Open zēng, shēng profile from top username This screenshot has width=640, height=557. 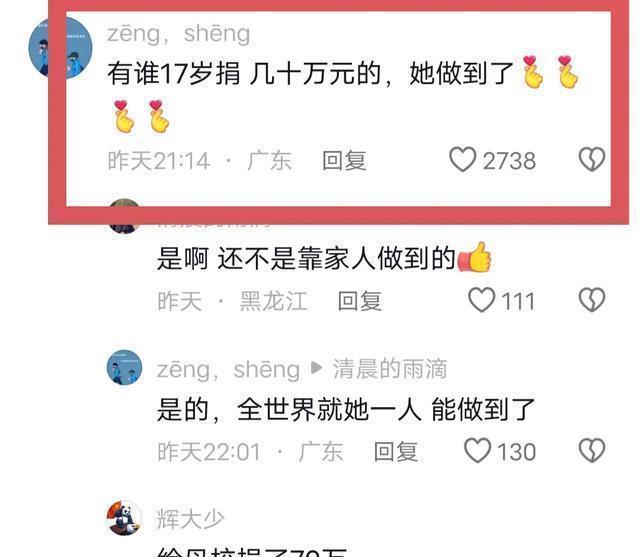click(x=178, y=33)
